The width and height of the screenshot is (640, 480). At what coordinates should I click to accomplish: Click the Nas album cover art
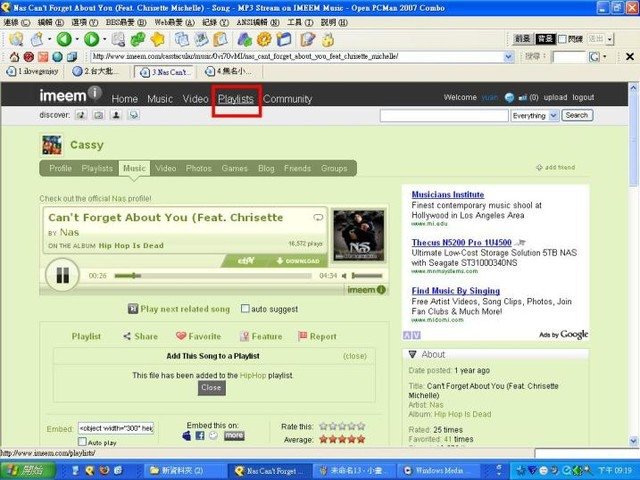(x=359, y=236)
